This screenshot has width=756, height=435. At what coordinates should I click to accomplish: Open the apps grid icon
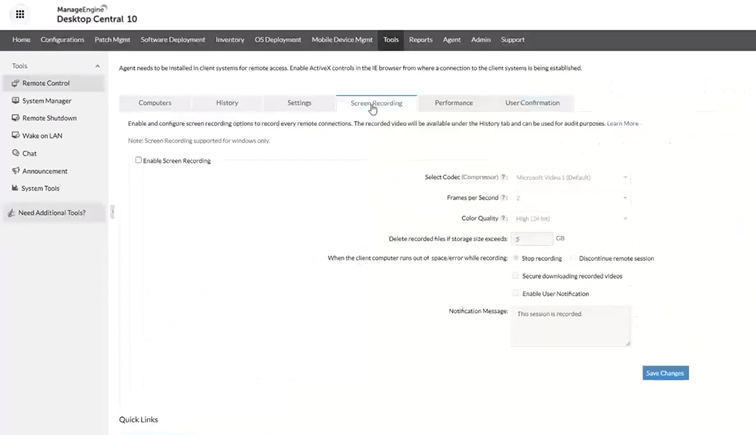pos(19,14)
